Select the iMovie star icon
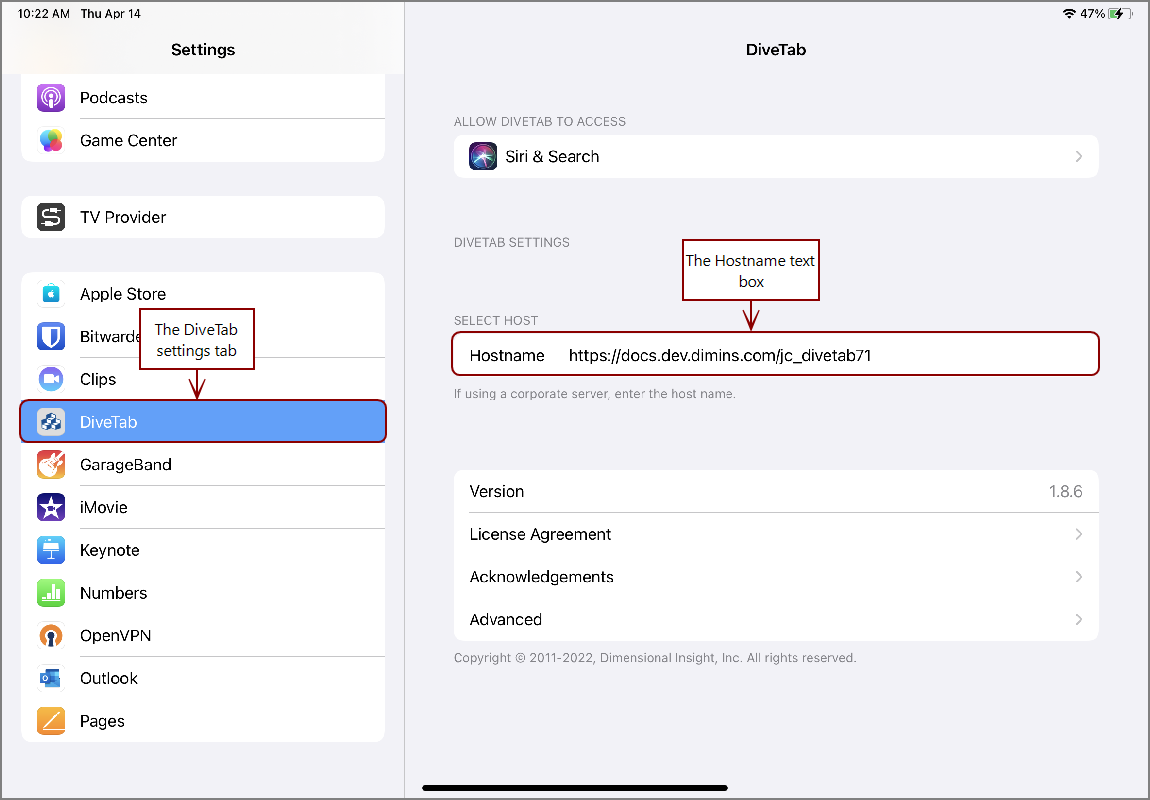Viewport: 1150px width, 800px height. coord(51,507)
